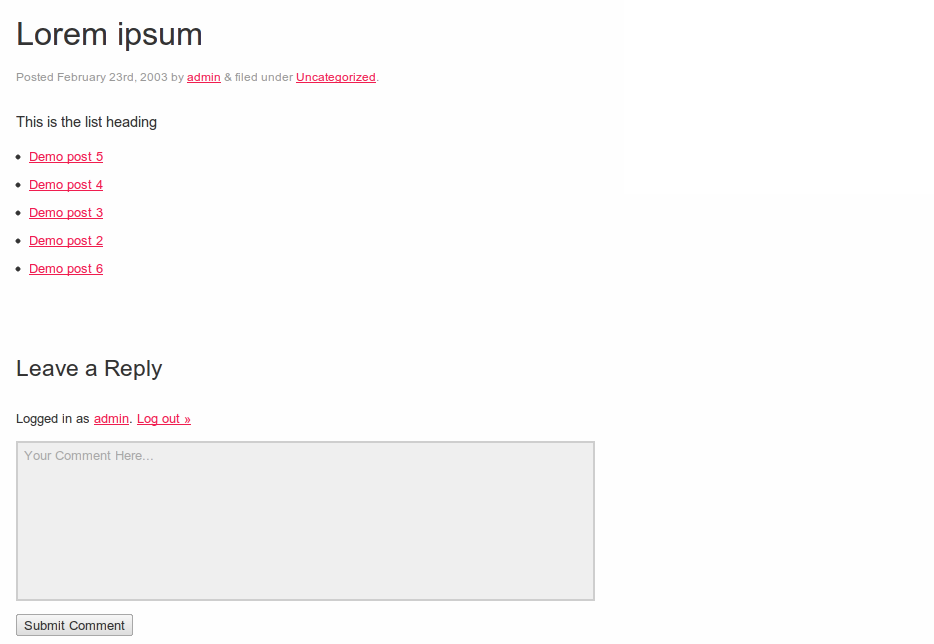Click the 'Leave a Reply' heading
This screenshot has width=934, height=644.
(x=89, y=368)
